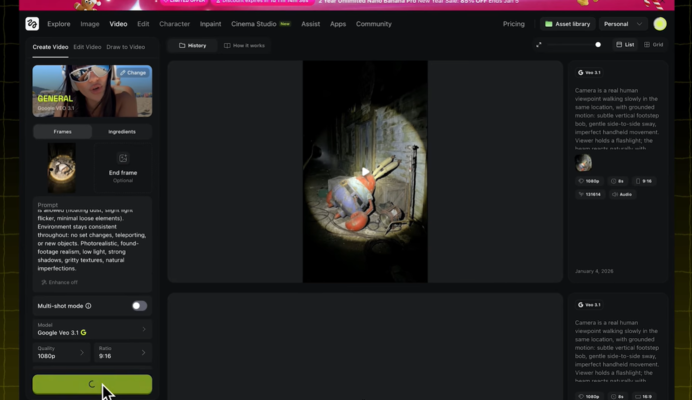Enable the Multi-shot mode switch

(x=139, y=306)
